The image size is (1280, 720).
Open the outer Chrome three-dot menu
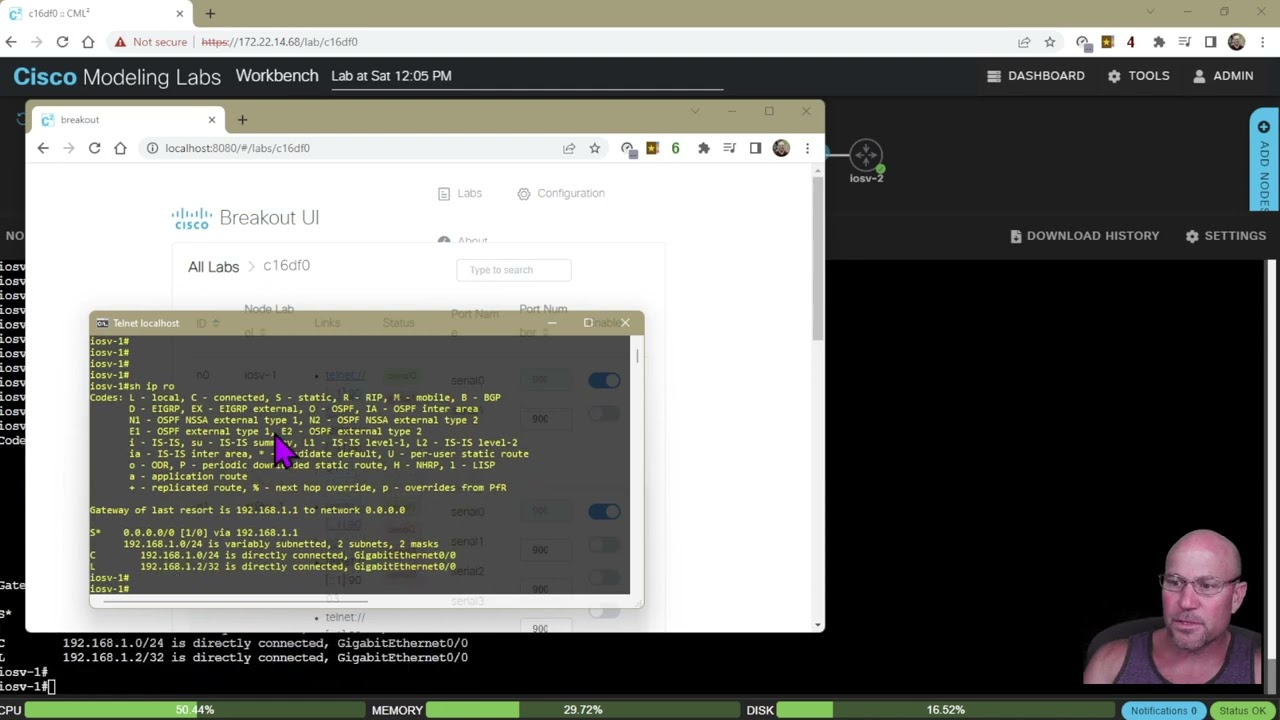pyautogui.click(x=1263, y=42)
